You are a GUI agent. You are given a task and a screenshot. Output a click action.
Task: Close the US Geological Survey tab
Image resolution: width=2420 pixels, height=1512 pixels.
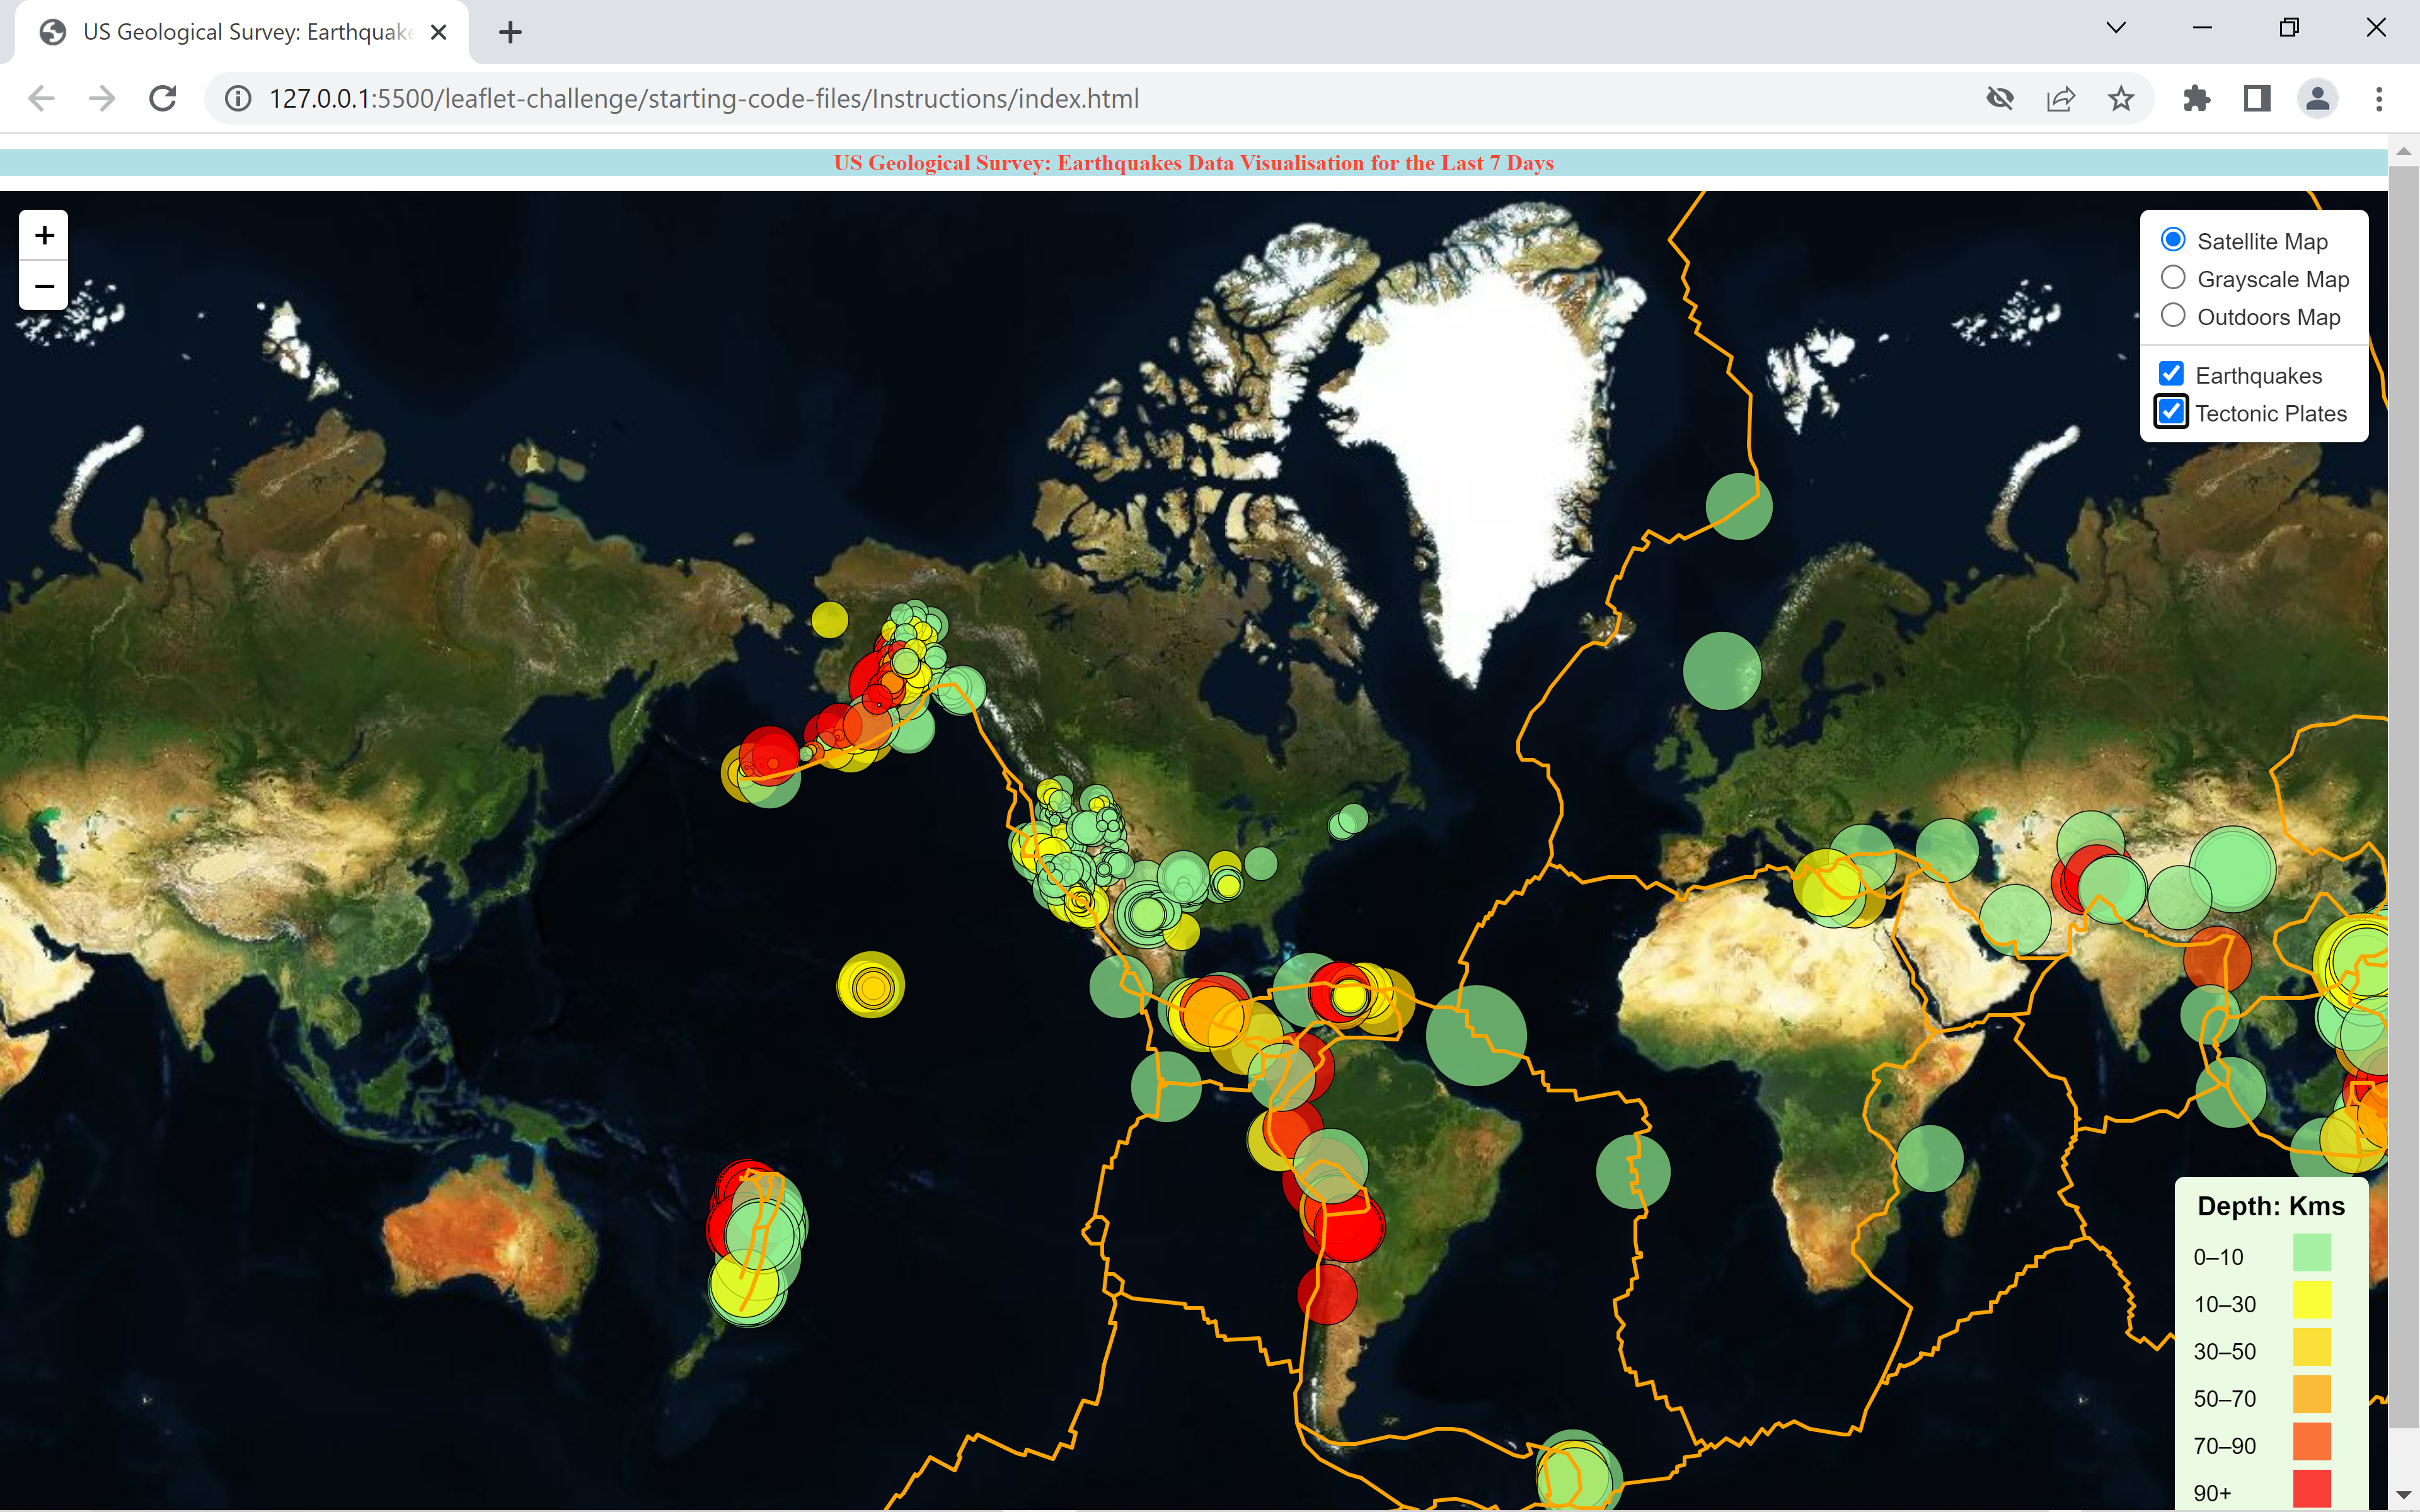[438, 32]
